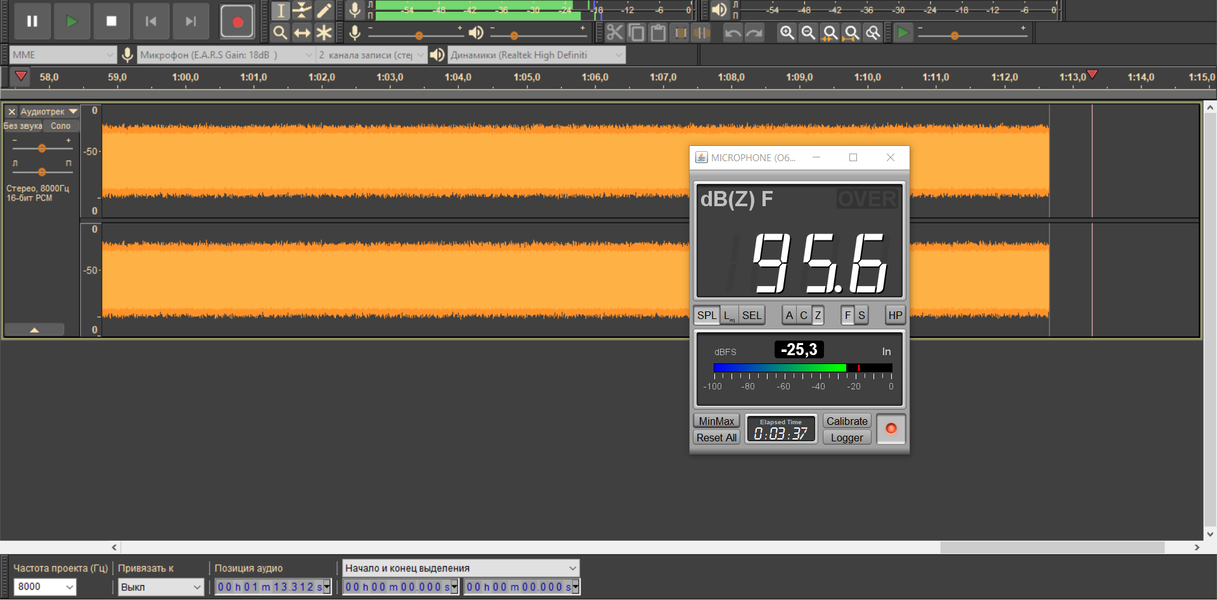
Task: Start recording in the sound meter window
Action: pyautogui.click(x=891, y=429)
